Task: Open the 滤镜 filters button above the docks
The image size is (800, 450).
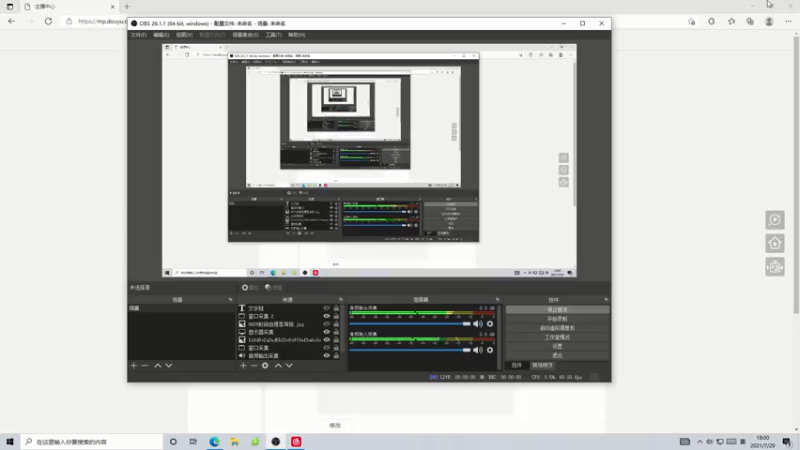Action: click(x=274, y=287)
